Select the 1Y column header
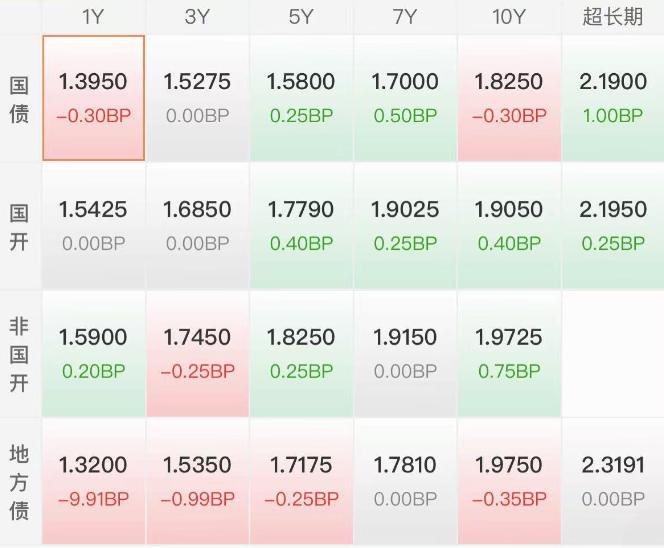Viewport: 664px width, 548px height. [x=93, y=17]
